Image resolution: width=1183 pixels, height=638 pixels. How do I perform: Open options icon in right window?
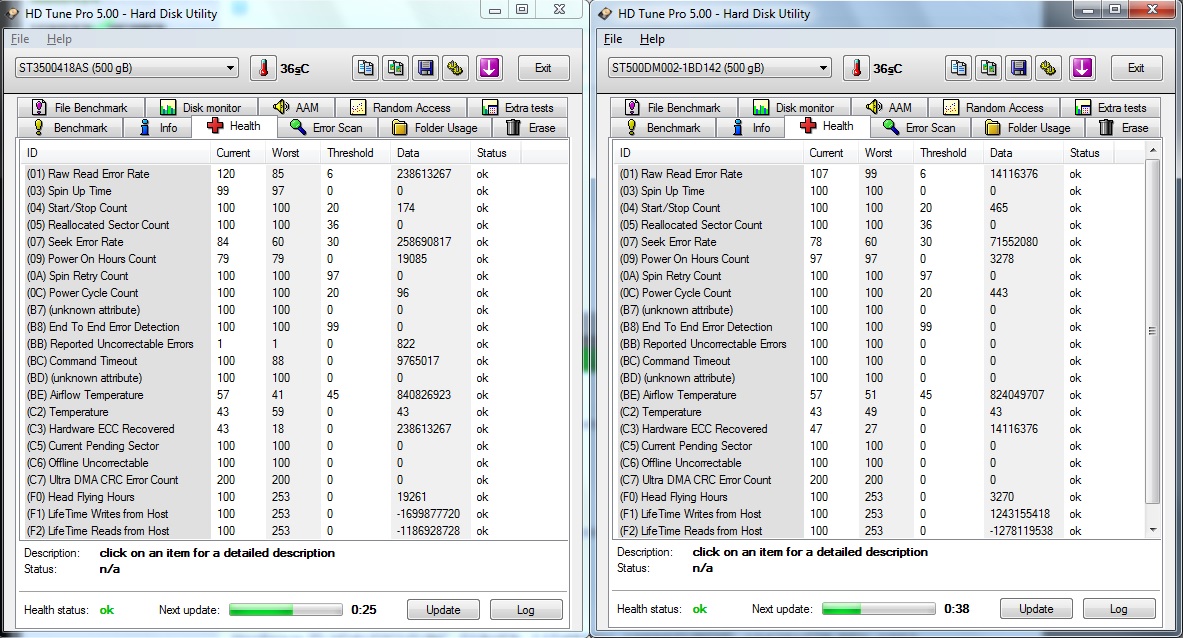(1049, 68)
